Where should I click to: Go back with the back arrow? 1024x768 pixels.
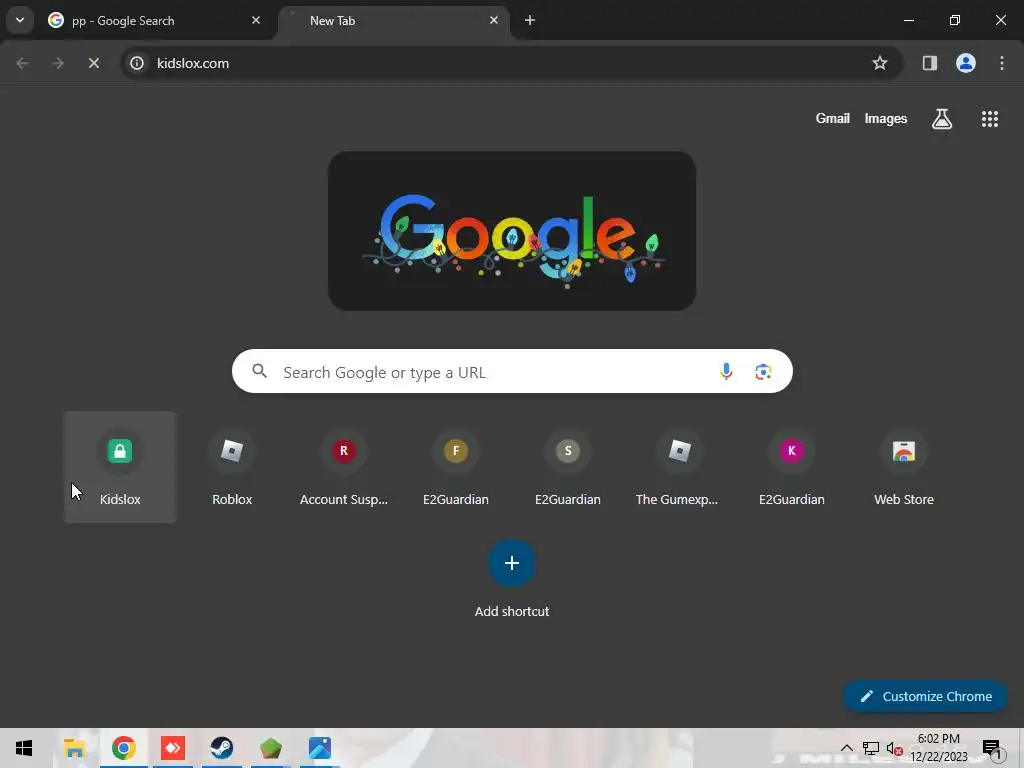pos(22,63)
